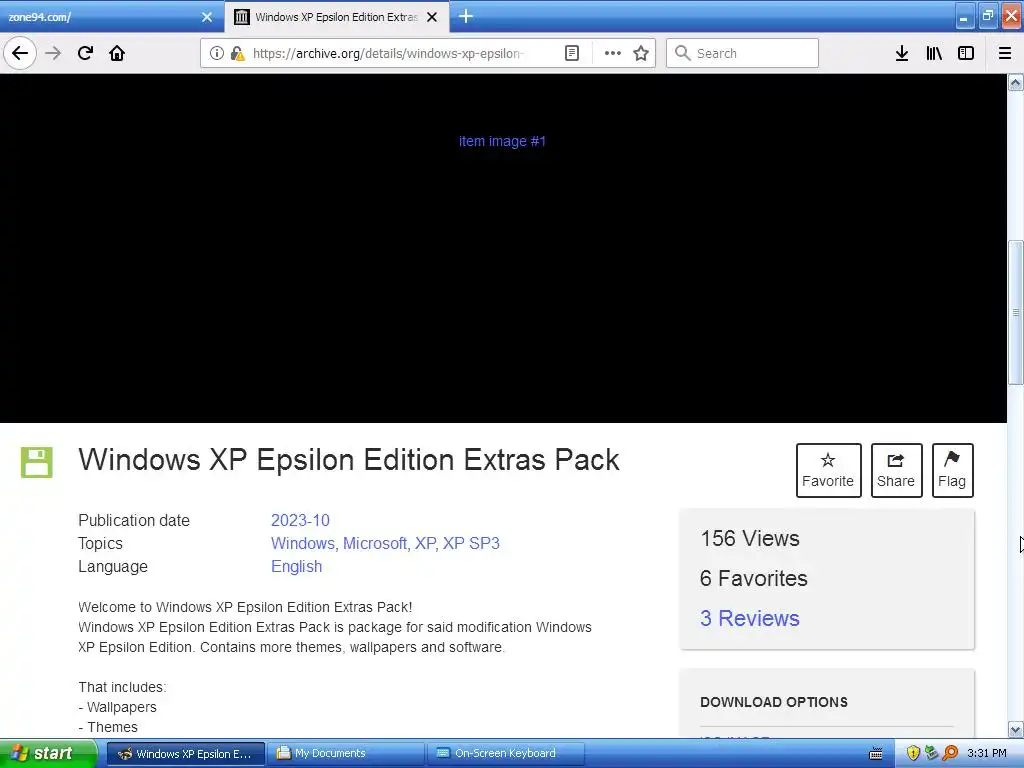The width and height of the screenshot is (1024, 768).
Task: Open the Firefox hamburger menu
Action: pyautogui.click(x=1005, y=53)
